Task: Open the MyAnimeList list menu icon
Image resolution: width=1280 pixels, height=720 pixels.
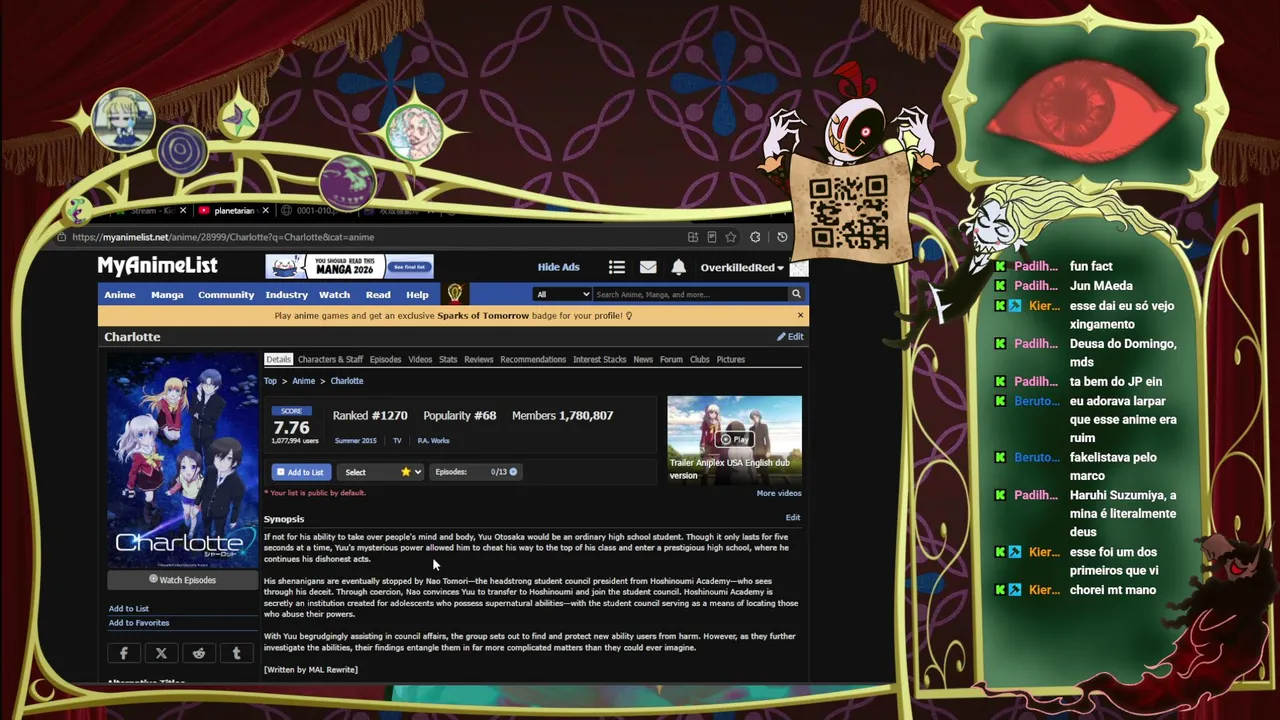Action: pos(616,267)
